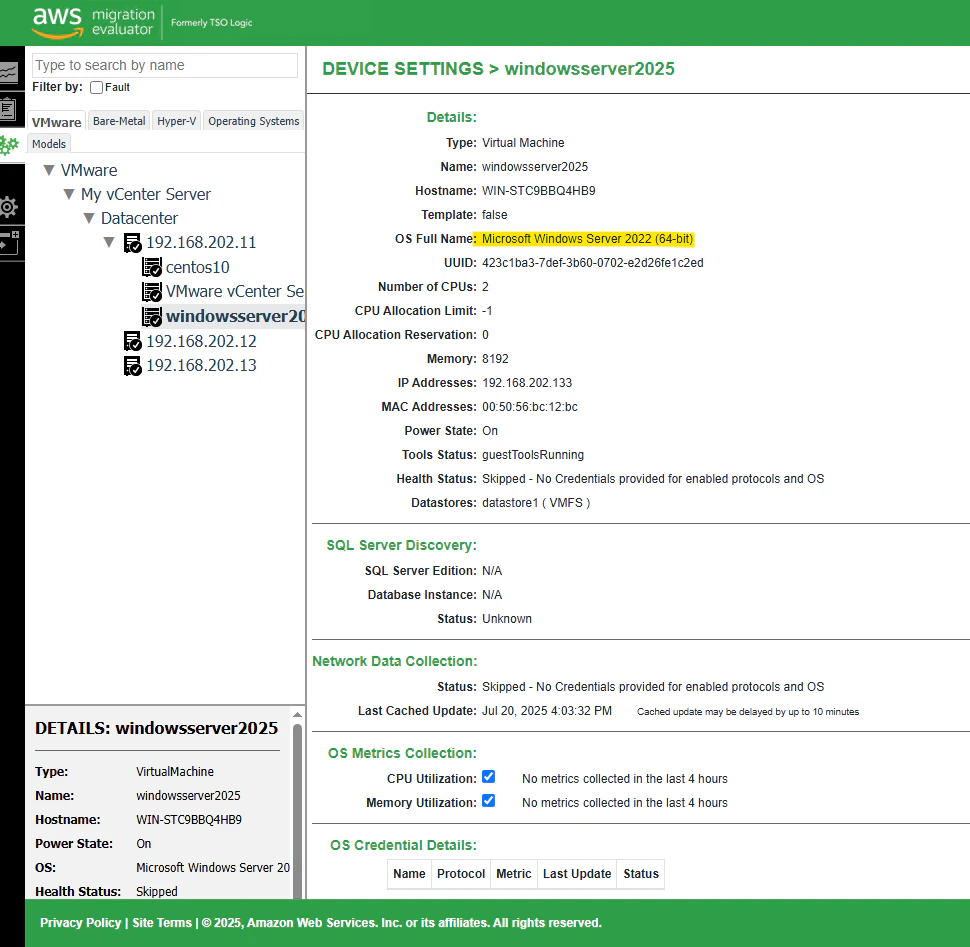Viewport: 970px width, 947px height.
Task: Select the green gears icon in sidebar
Action: click(x=9, y=146)
